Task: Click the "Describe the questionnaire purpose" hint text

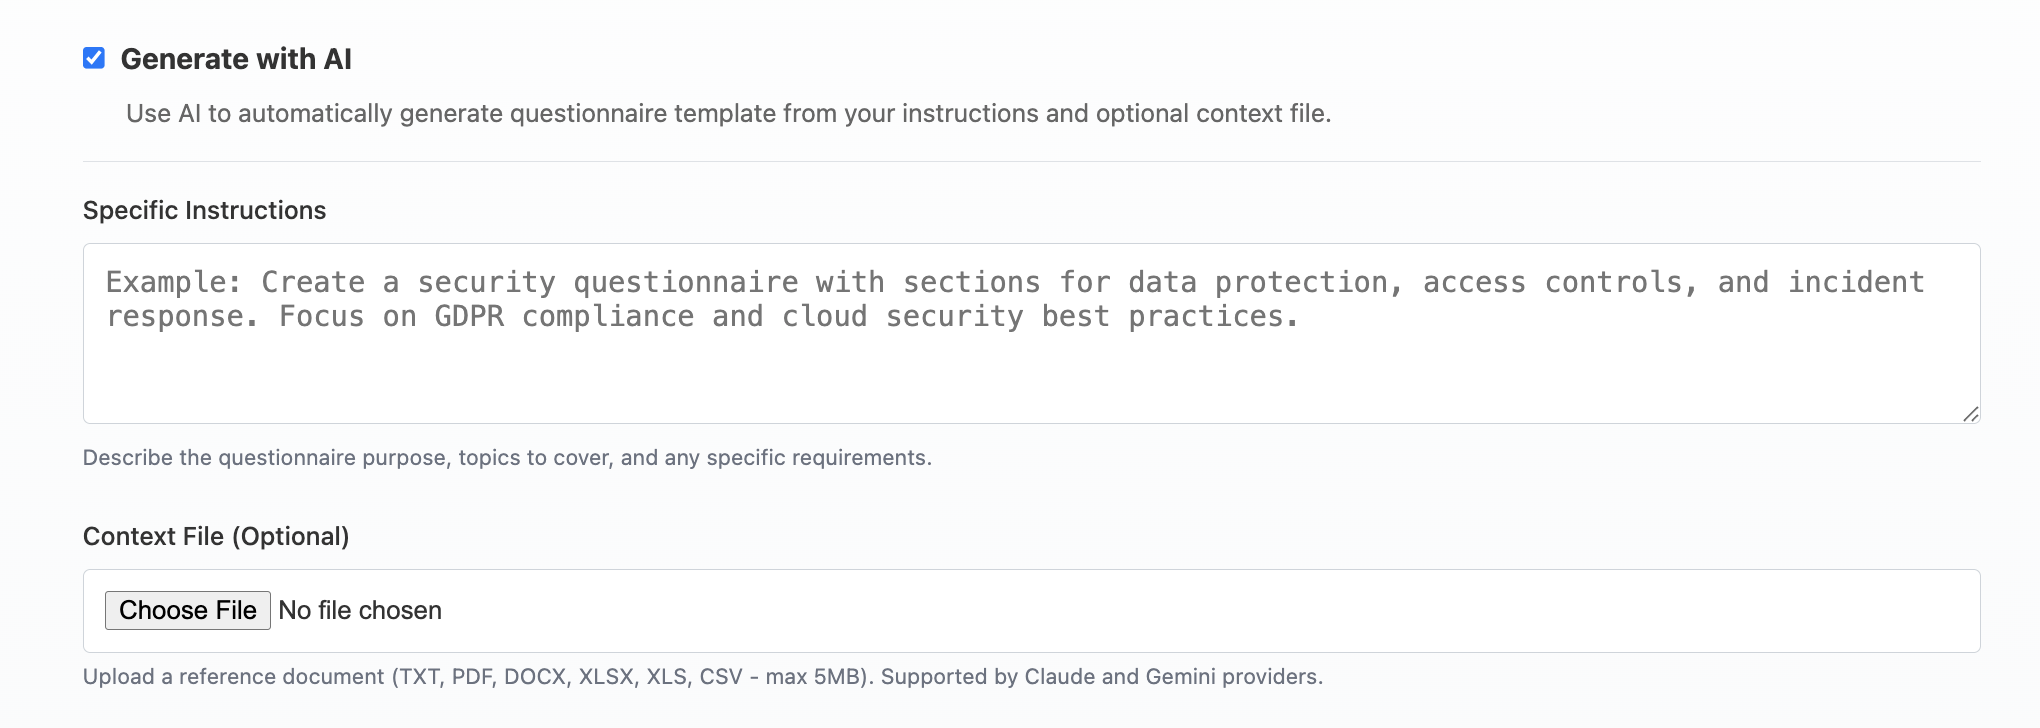Action: coord(507,458)
